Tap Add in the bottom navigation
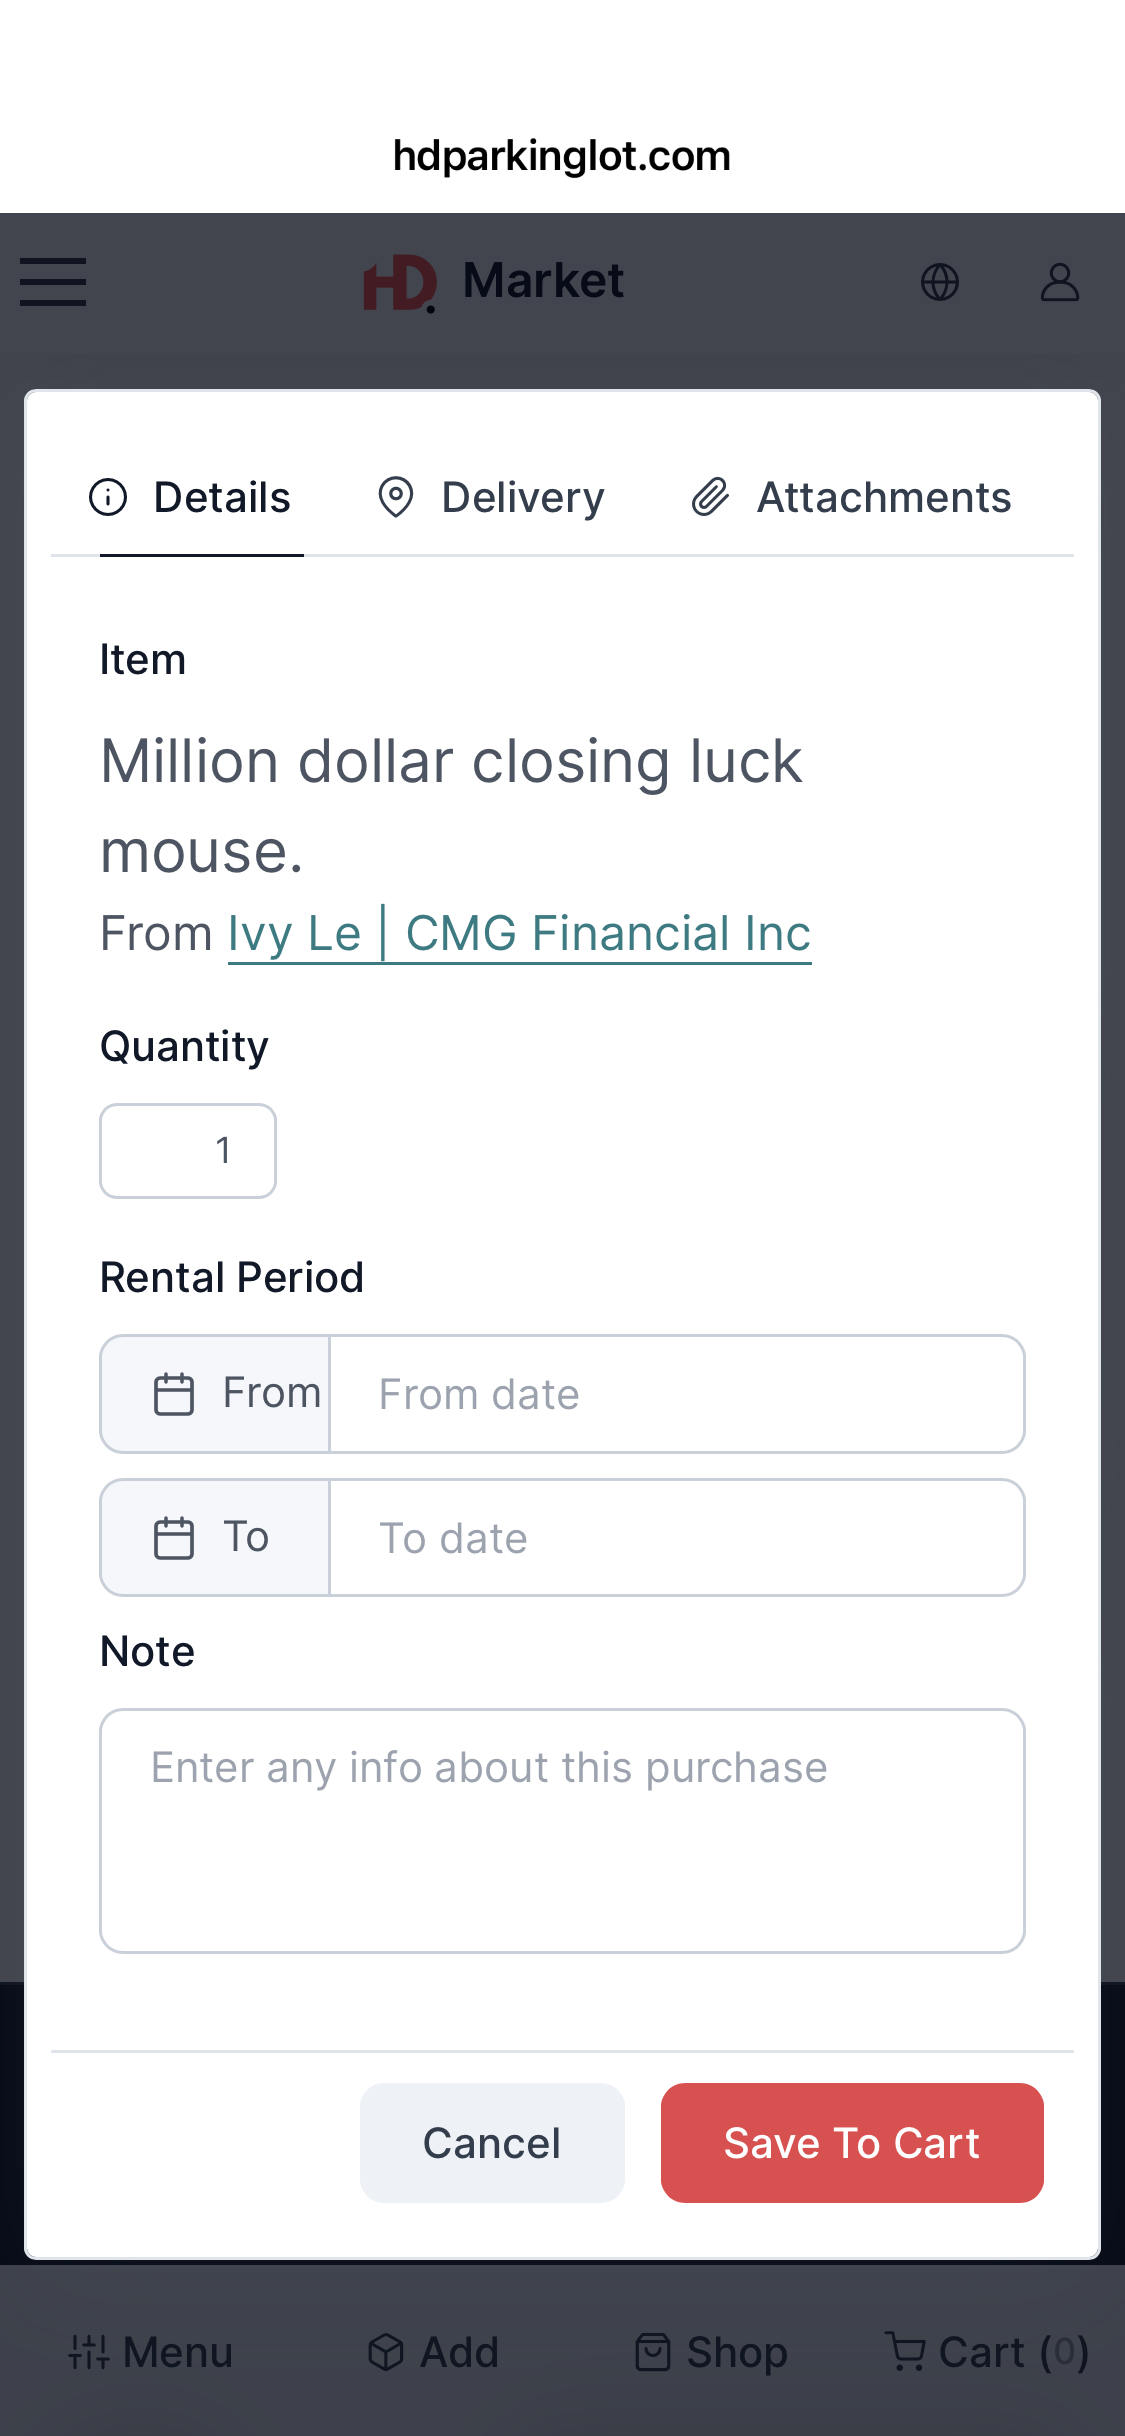Viewport: 1125px width, 2436px height. tap(433, 2352)
